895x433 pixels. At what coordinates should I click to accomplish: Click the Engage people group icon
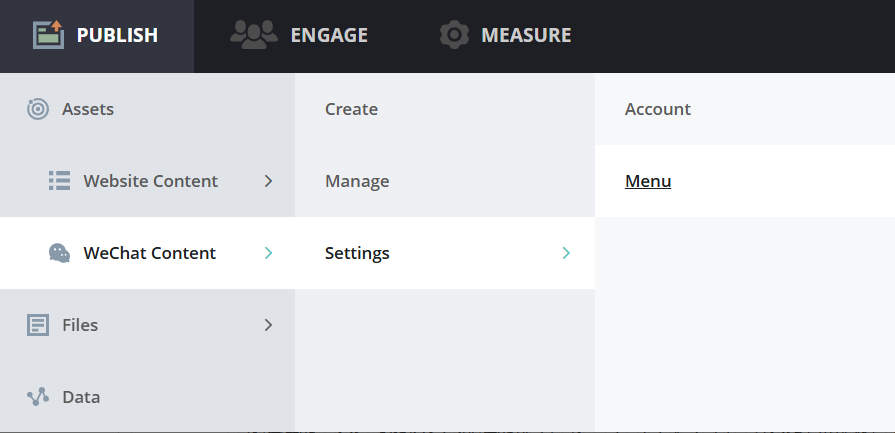(253, 35)
